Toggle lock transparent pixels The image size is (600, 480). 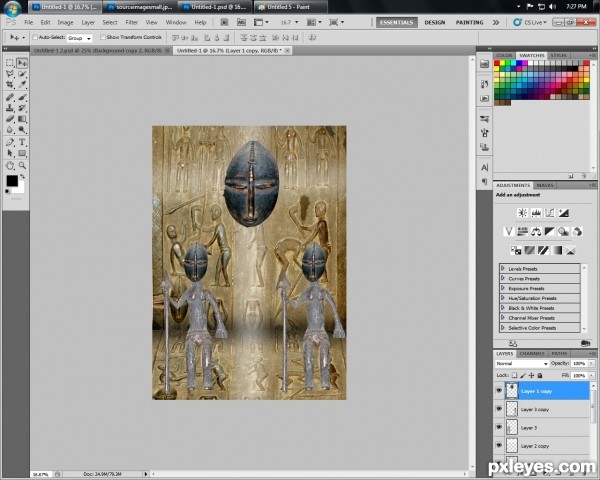click(x=514, y=376)
